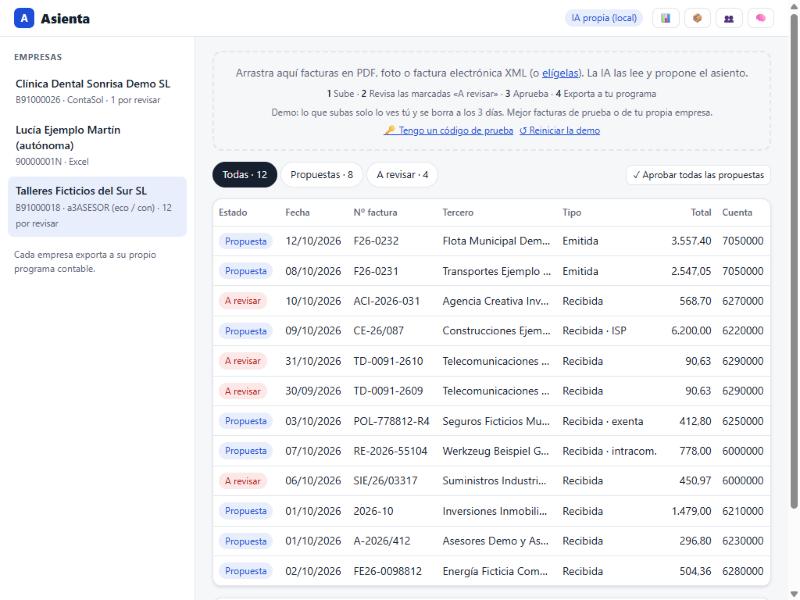Open the Tengo un código de prueba link

[449, 130]
